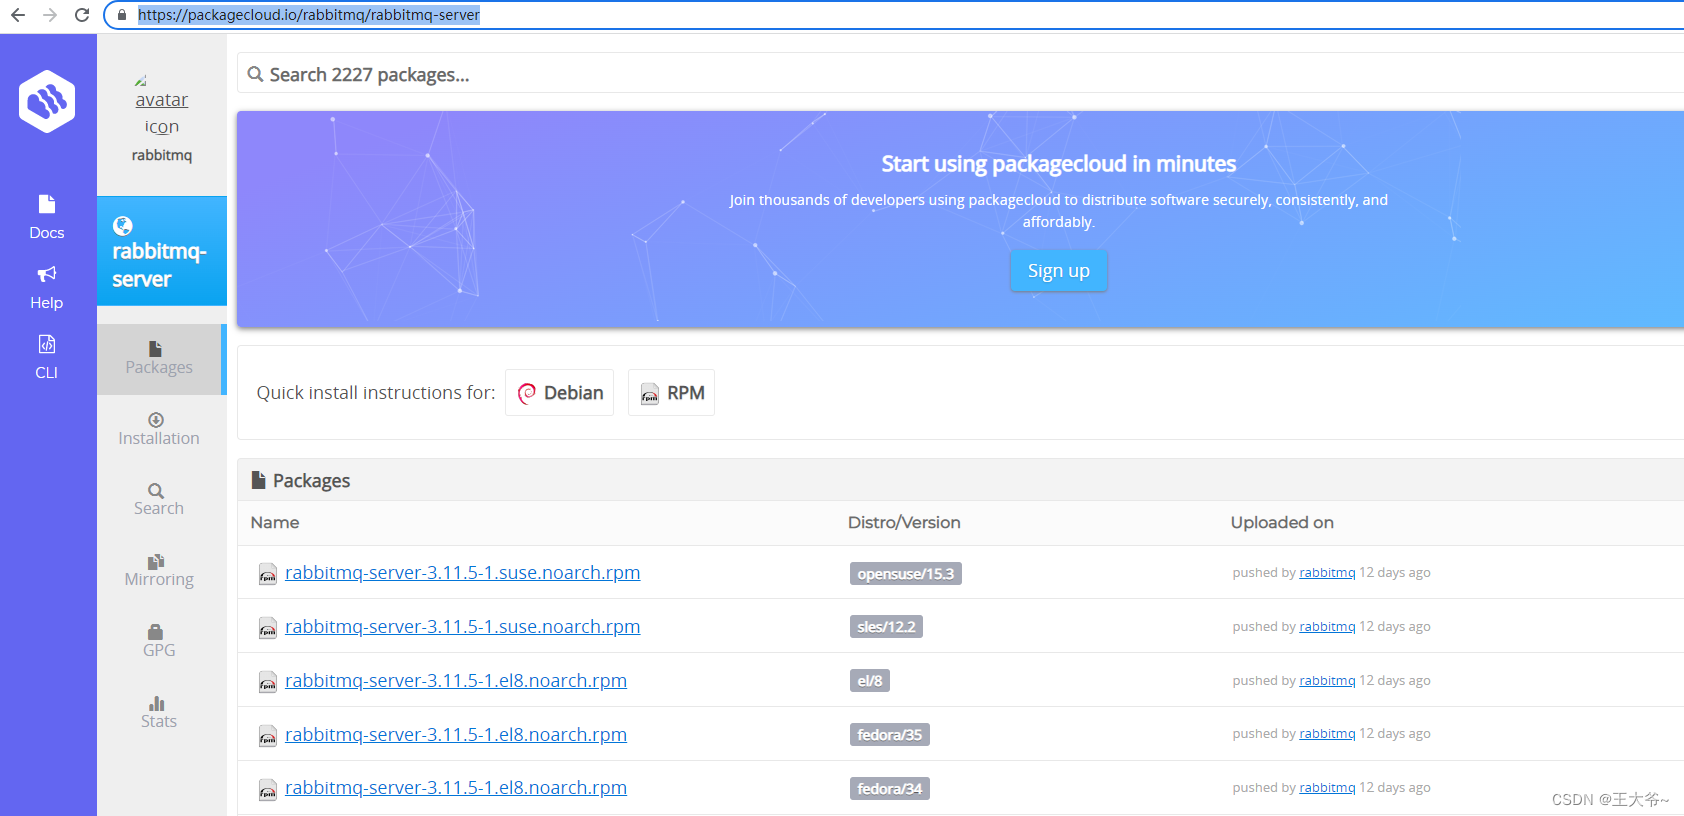Screen dimensions: 1684x816
Task: Click the browser forward arrow
Action: coord(50,15)
